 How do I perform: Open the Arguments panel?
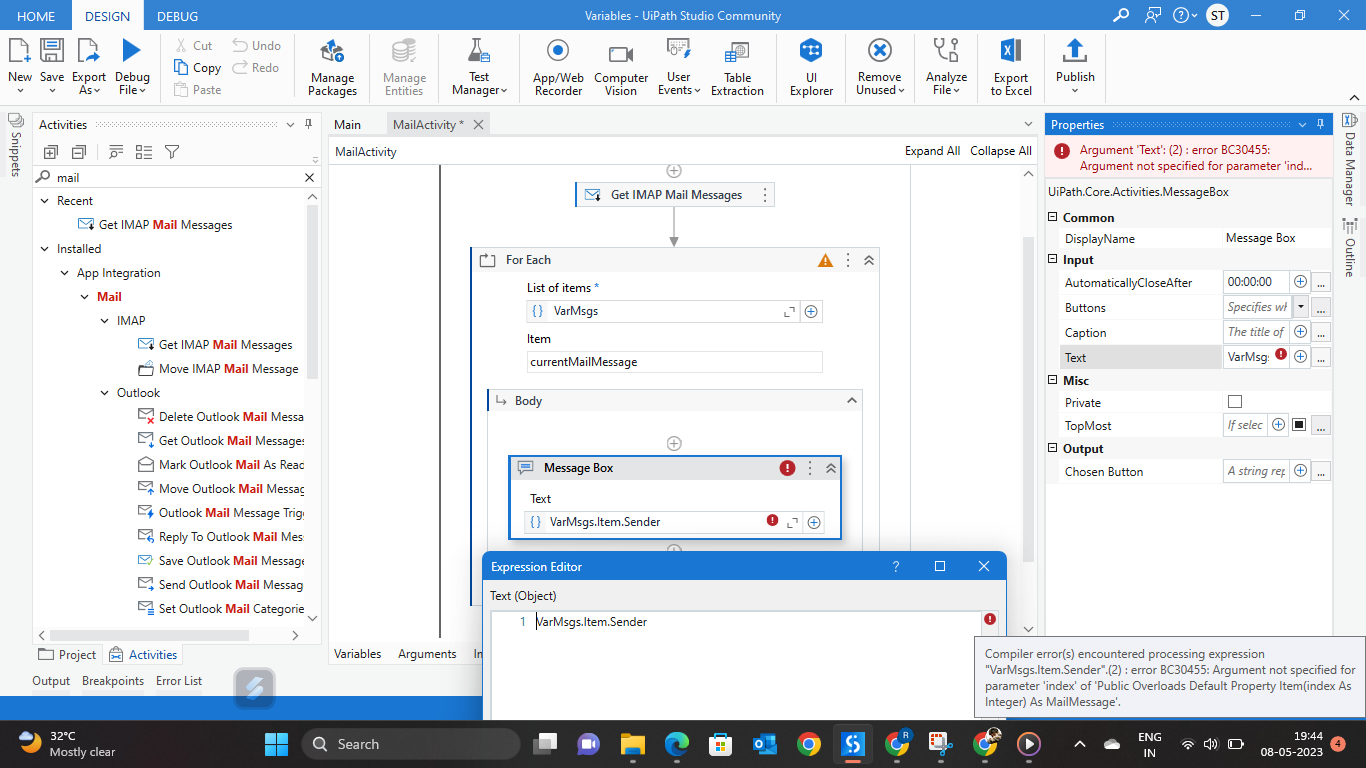427,654
